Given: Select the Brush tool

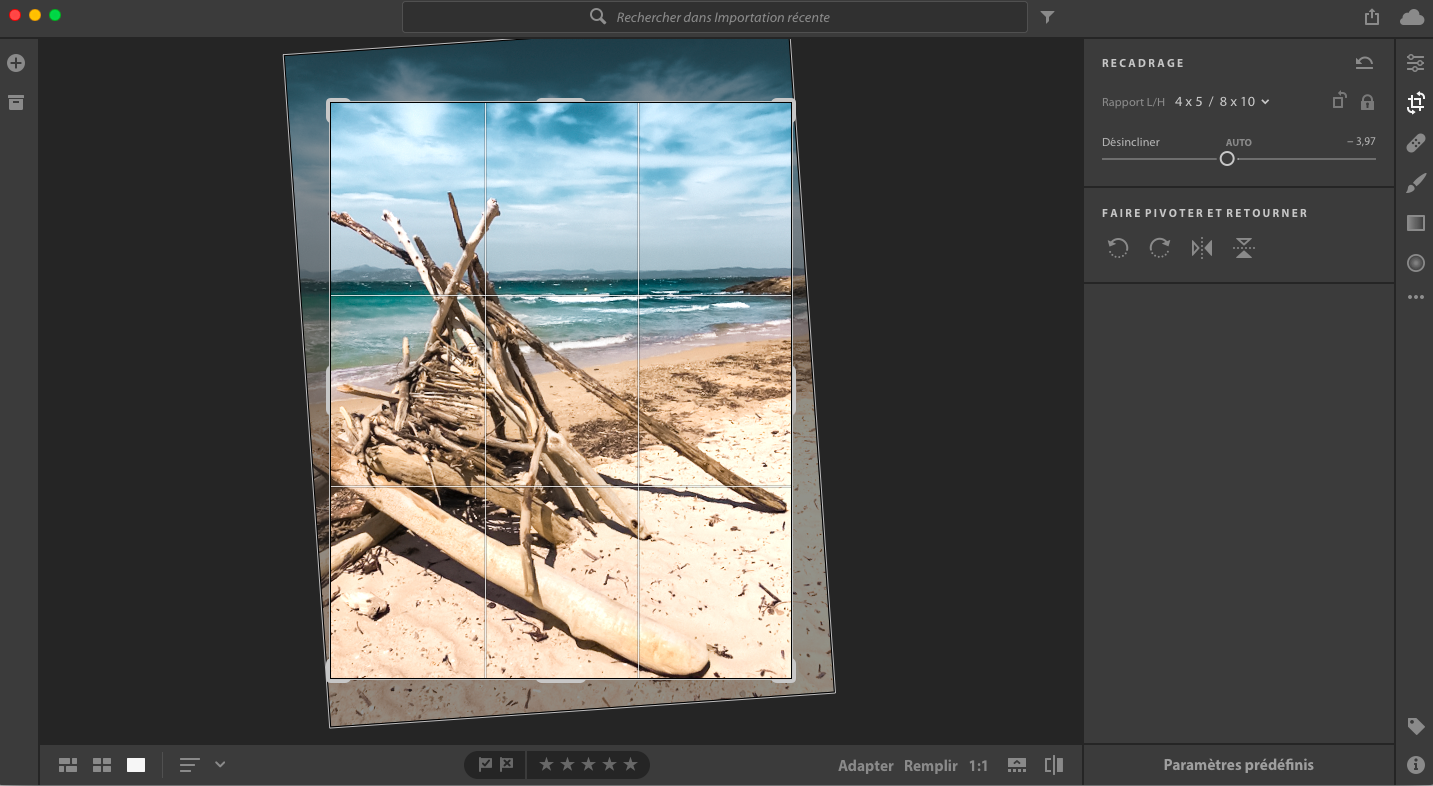Looking at the screenshot, I should 1415,183.
